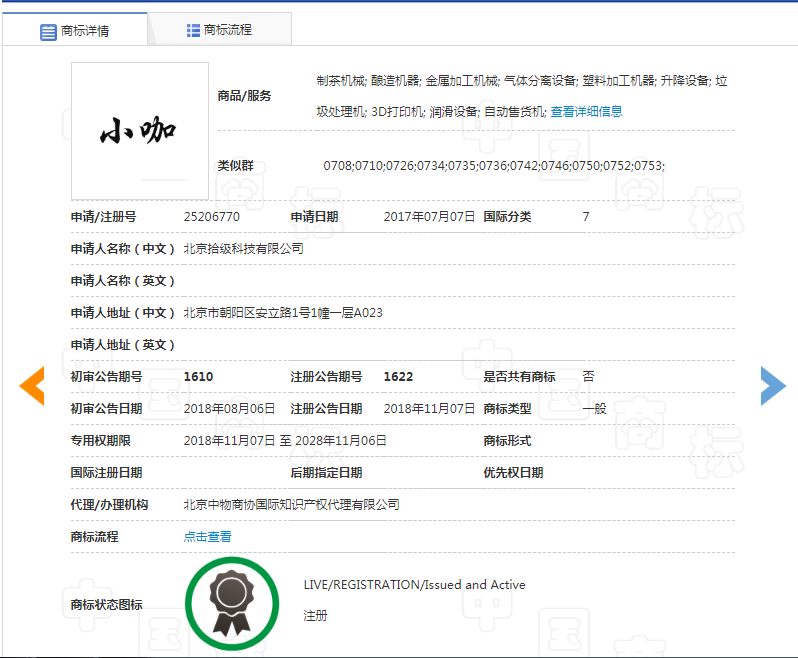
Task: Click application date 2017年07月07日
Action: pyautogui.click(x=429, y=217)
